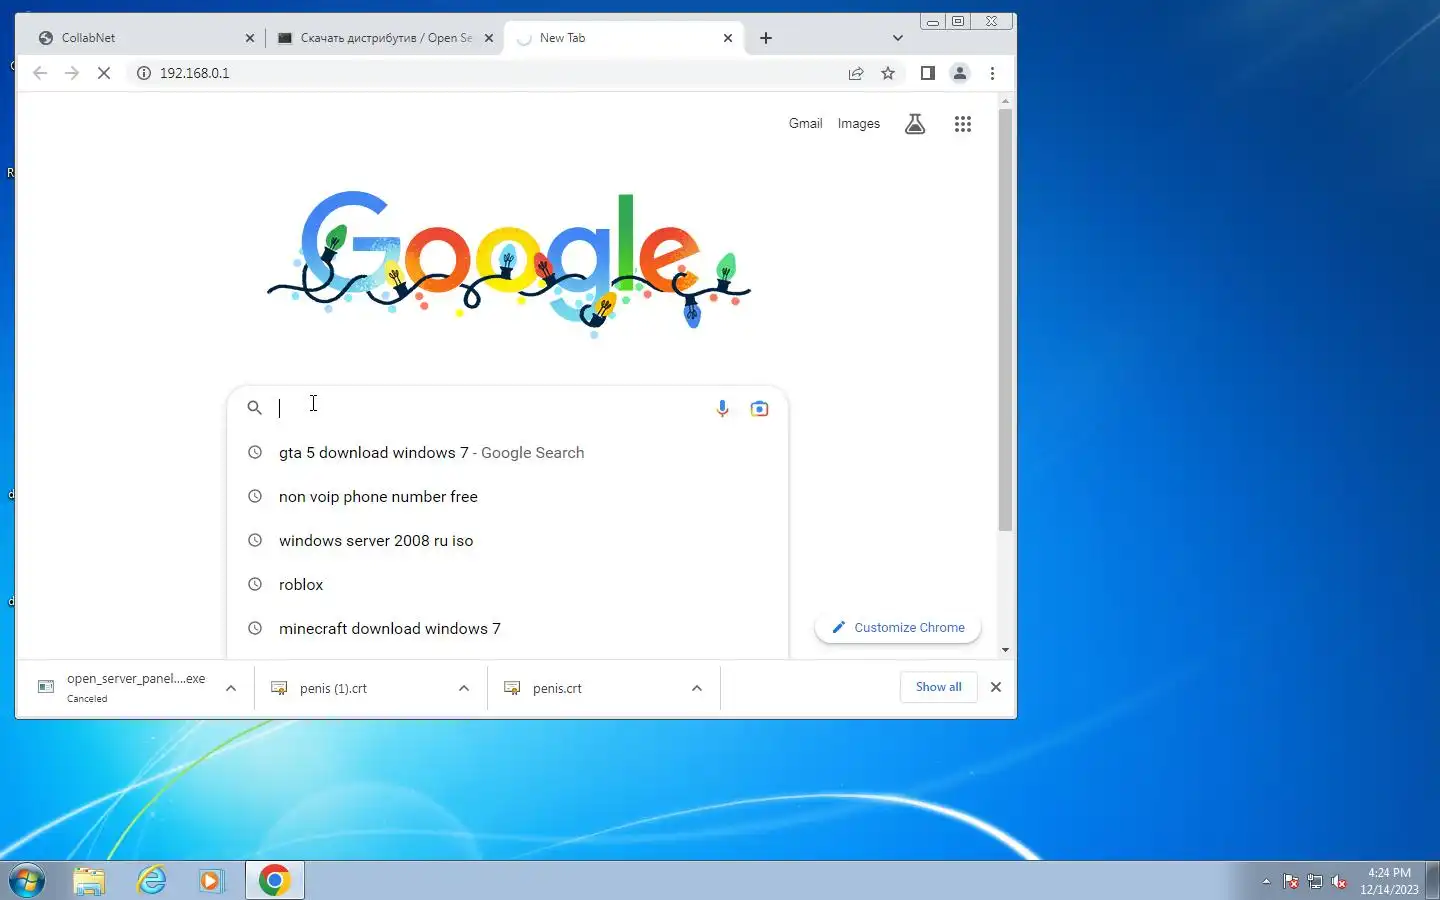Open the Google apps grid

963,124
